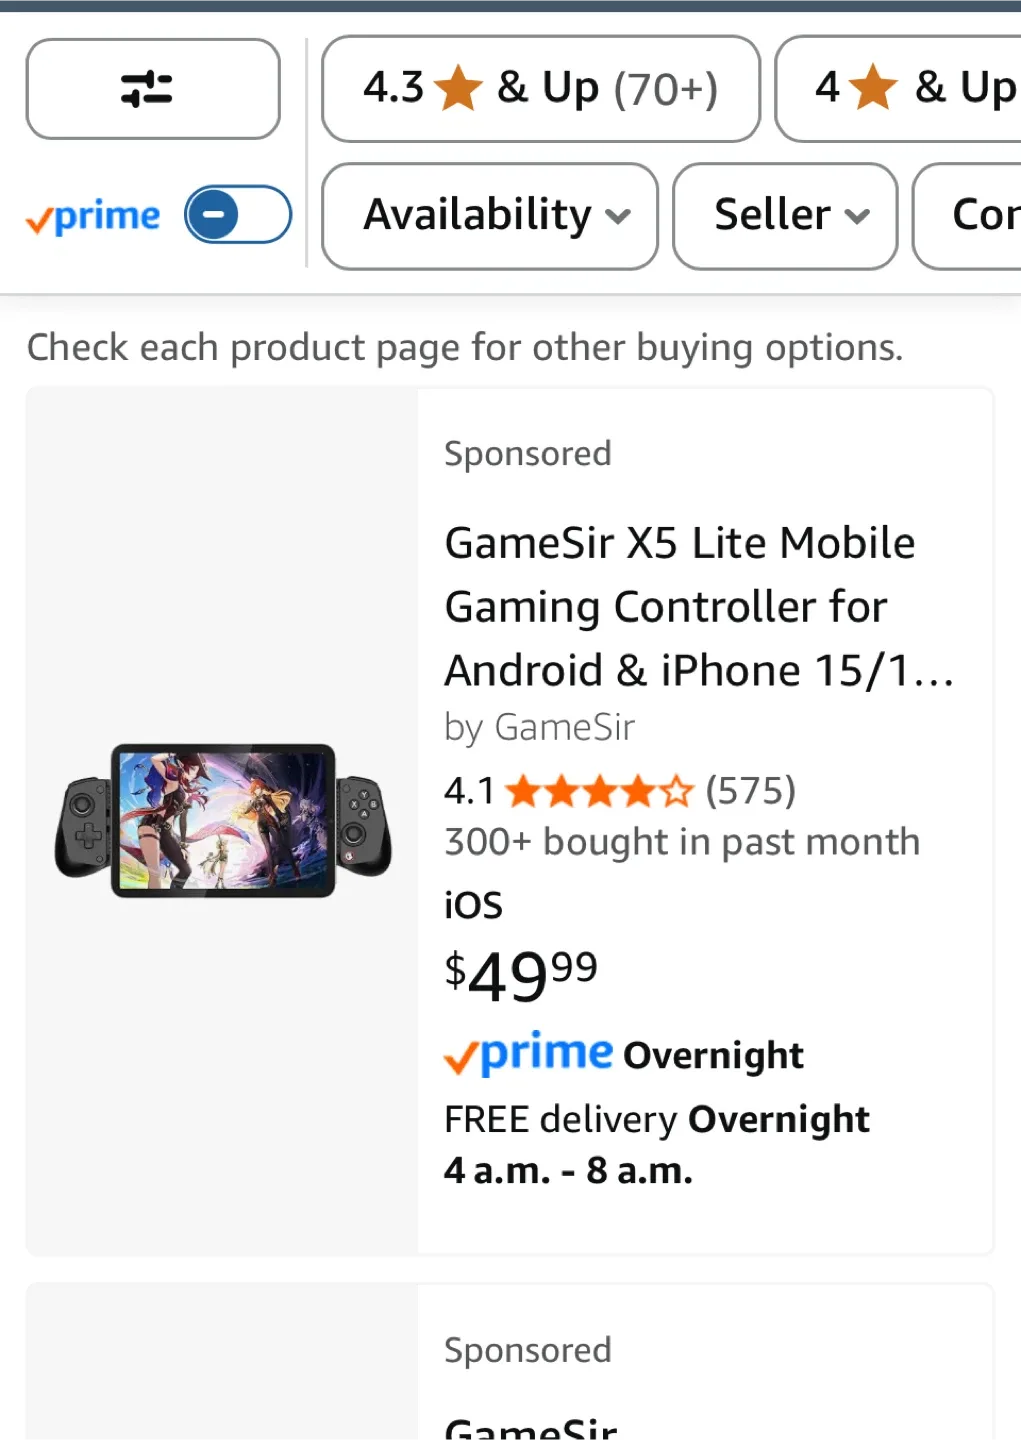Screen dimensions: 1021x1440
Task: Tap by GameSir brand text
Action: coord(539,727)
